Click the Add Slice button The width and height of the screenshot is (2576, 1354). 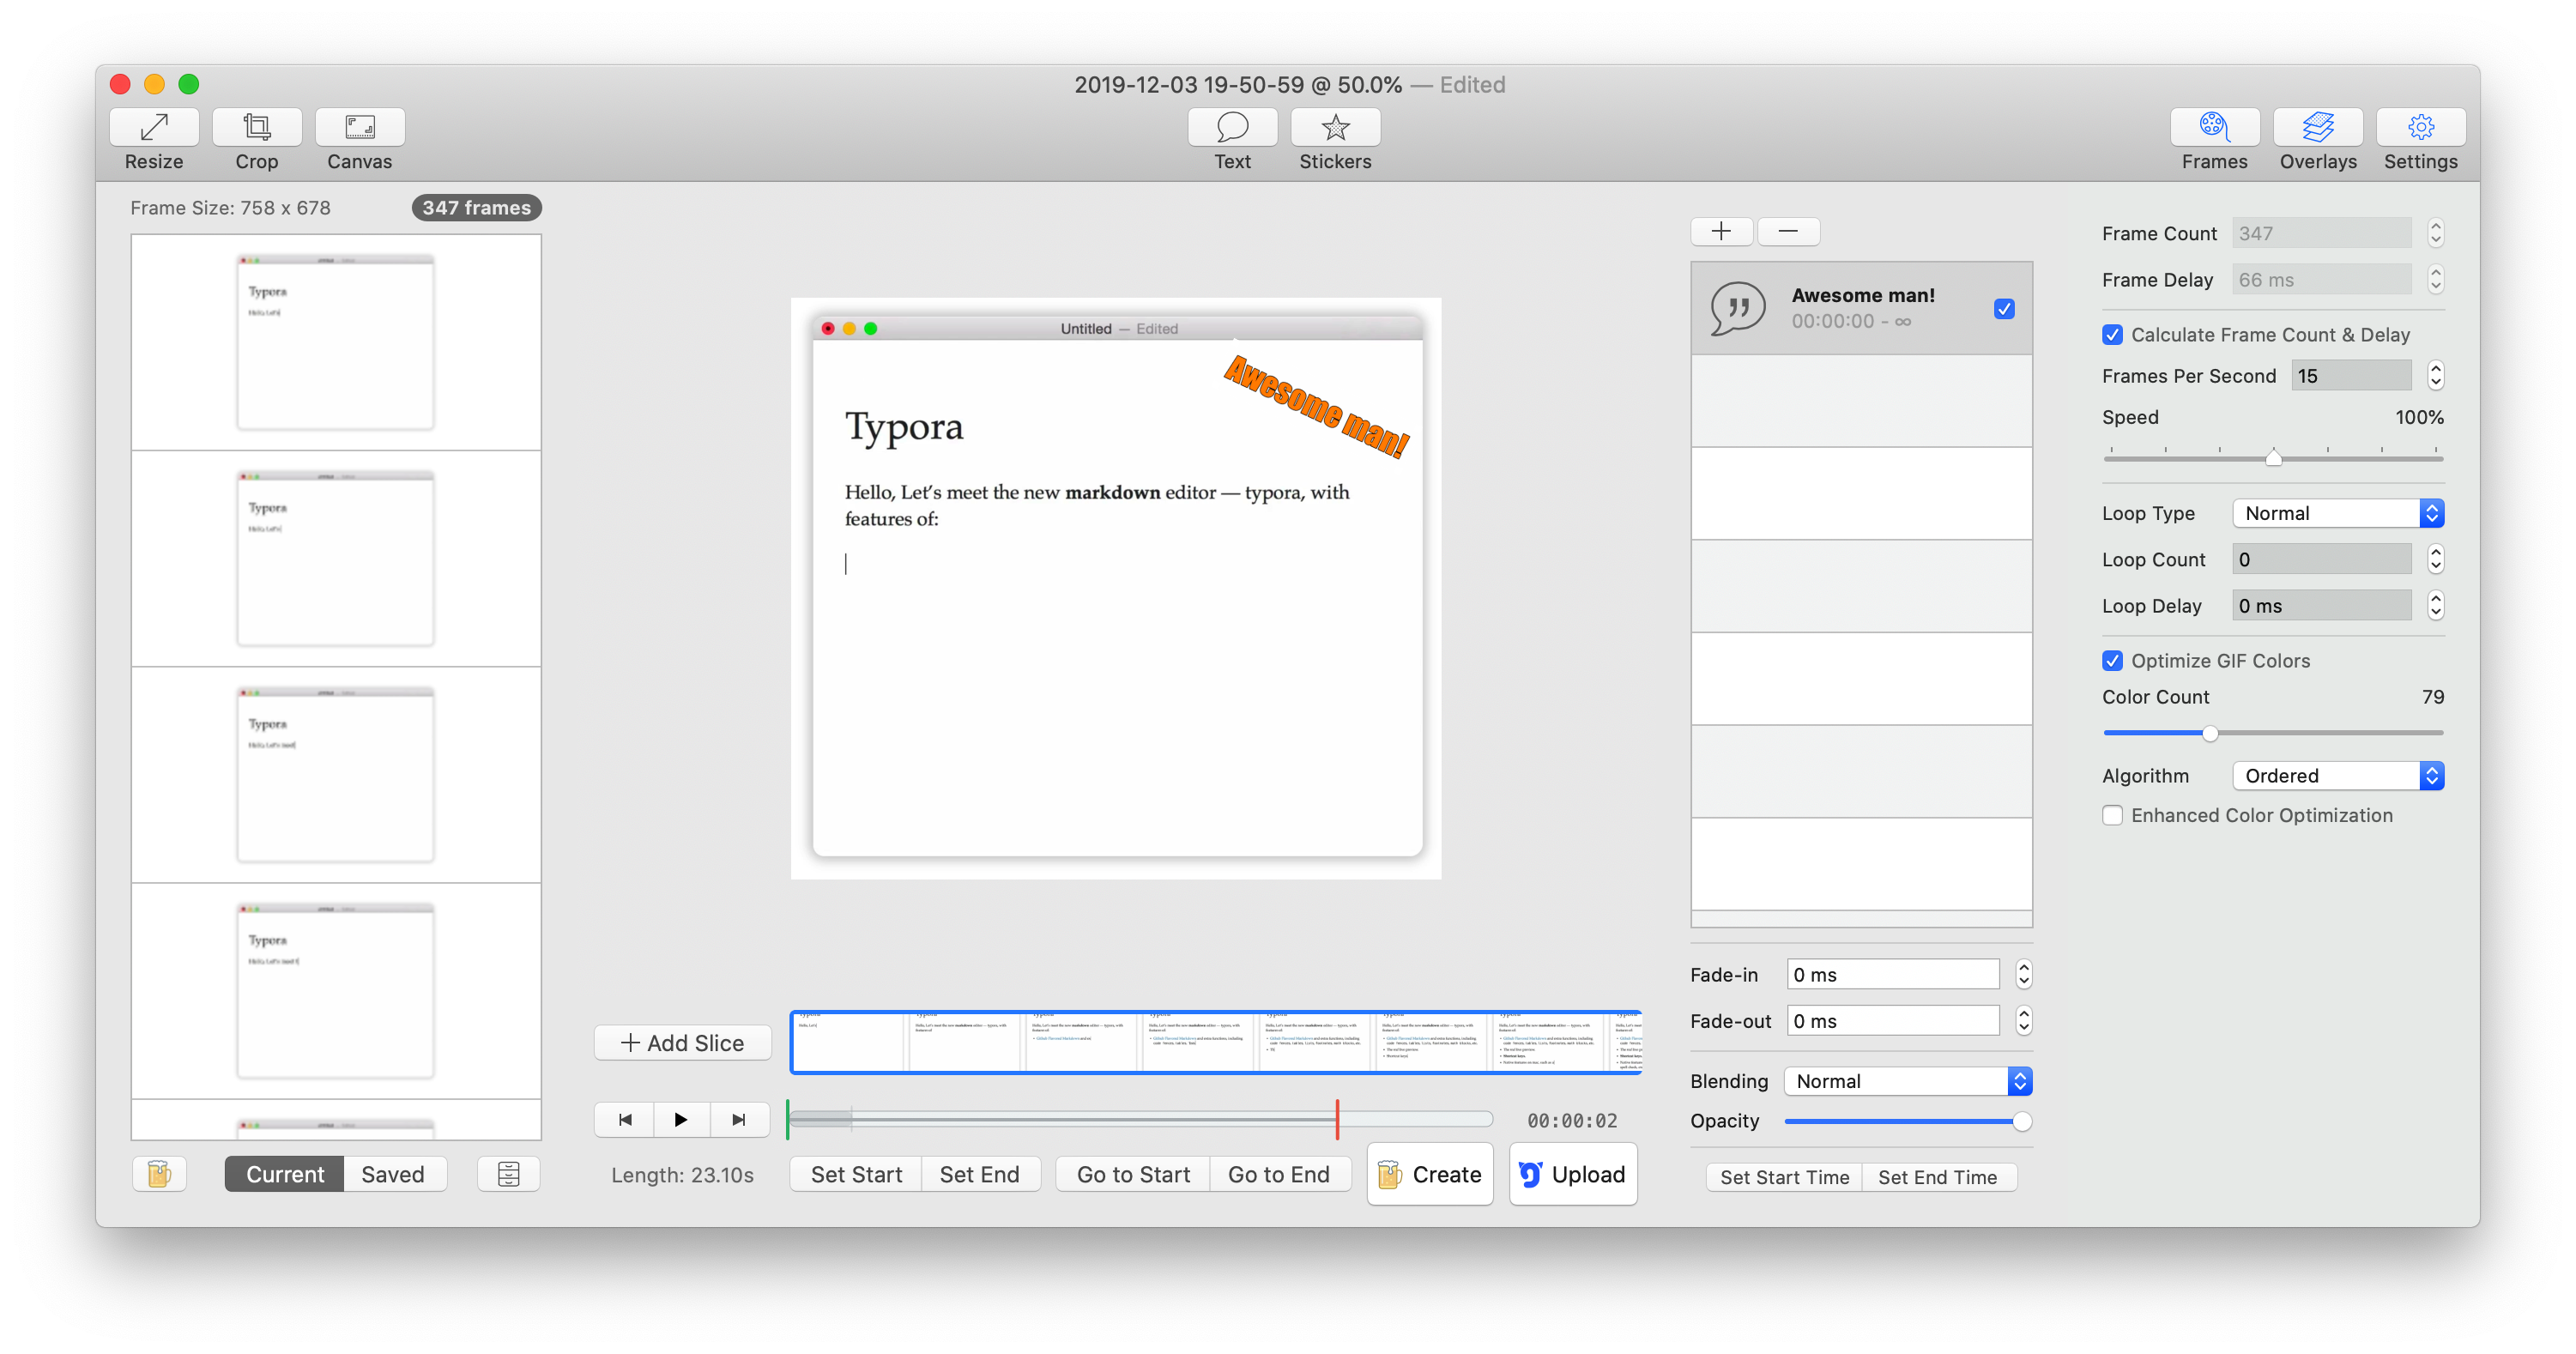pyautogui.click(x=683, y=1043)
